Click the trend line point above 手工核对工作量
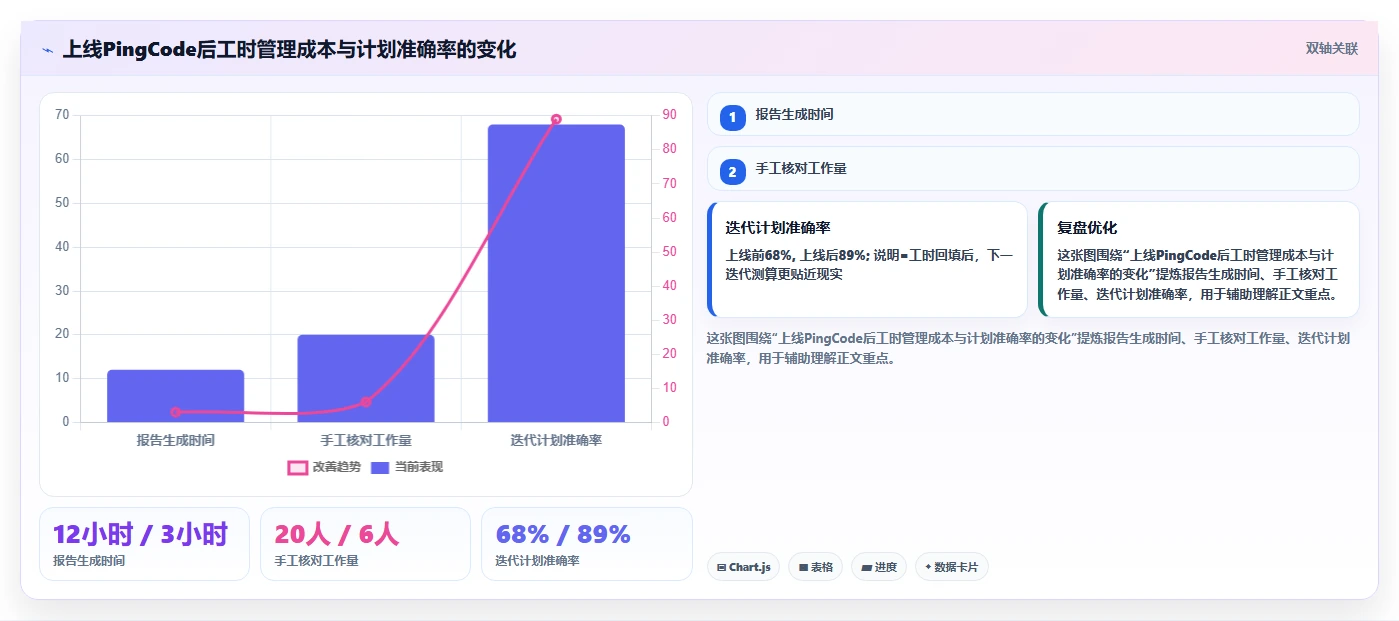Image resolution: width=1399 pixels, height=621 pixels. pyautogui.click(x=366, y=402)
